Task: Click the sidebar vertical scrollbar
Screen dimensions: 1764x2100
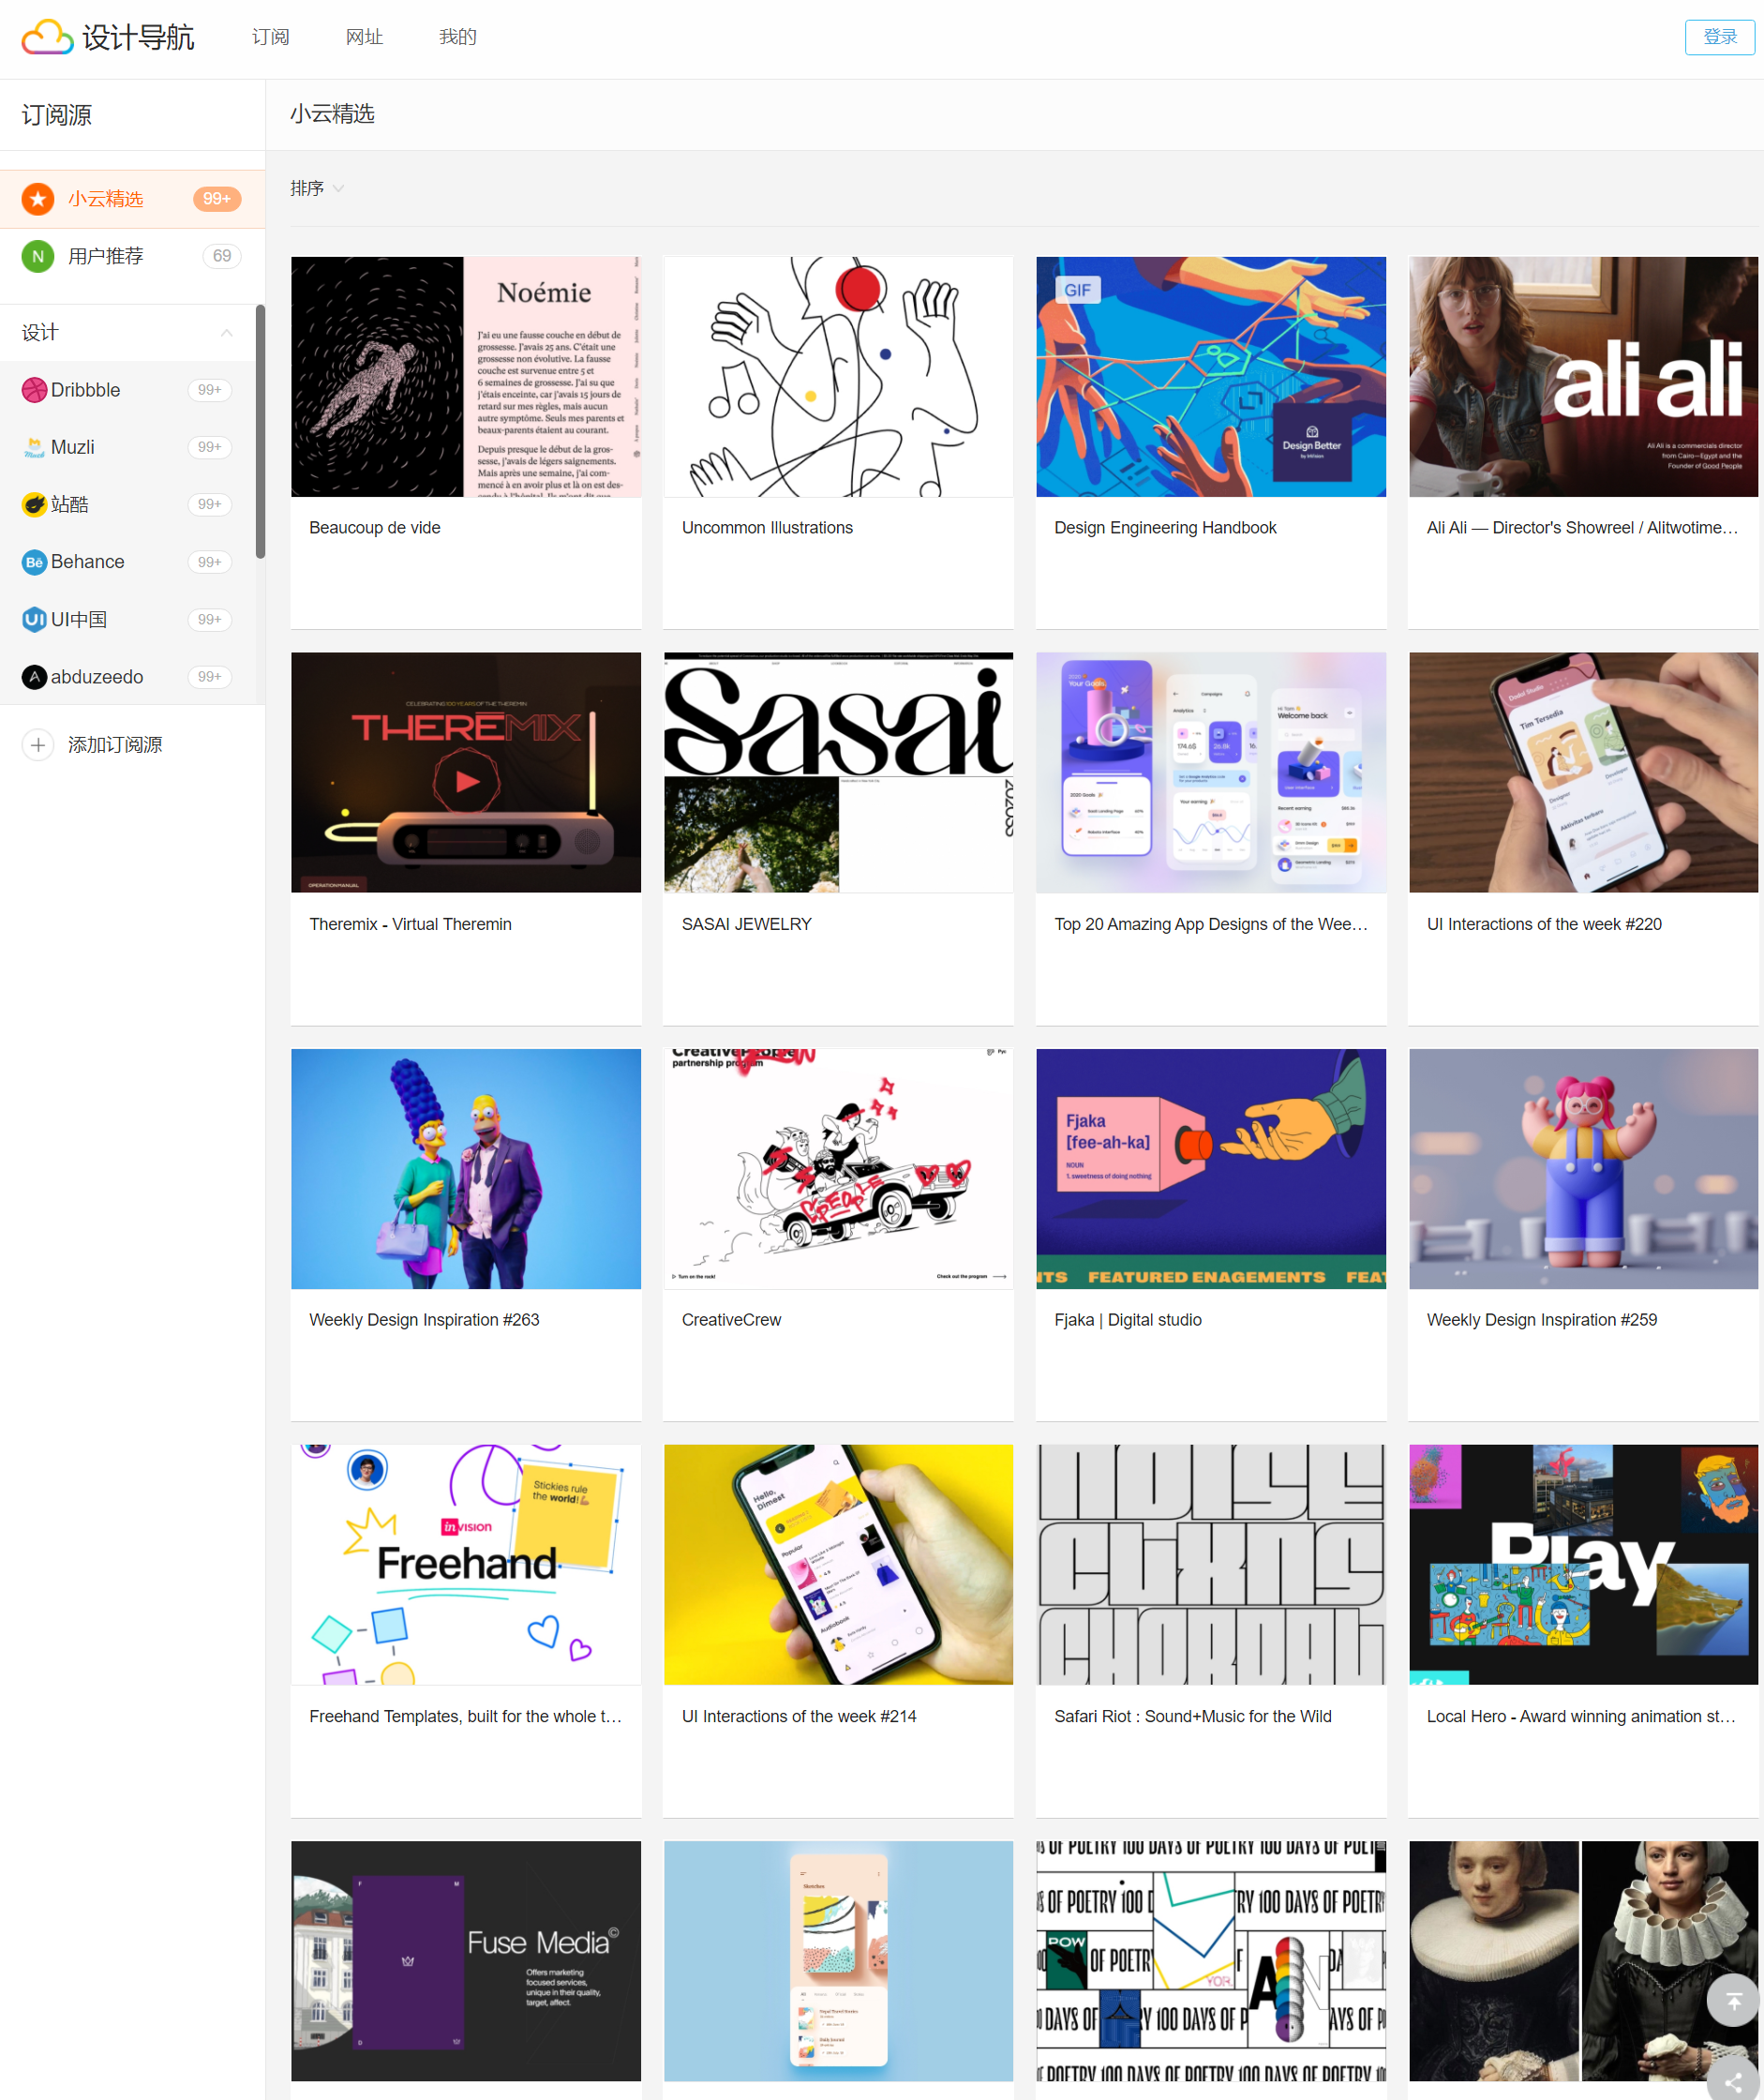Action: coord(260,431)
